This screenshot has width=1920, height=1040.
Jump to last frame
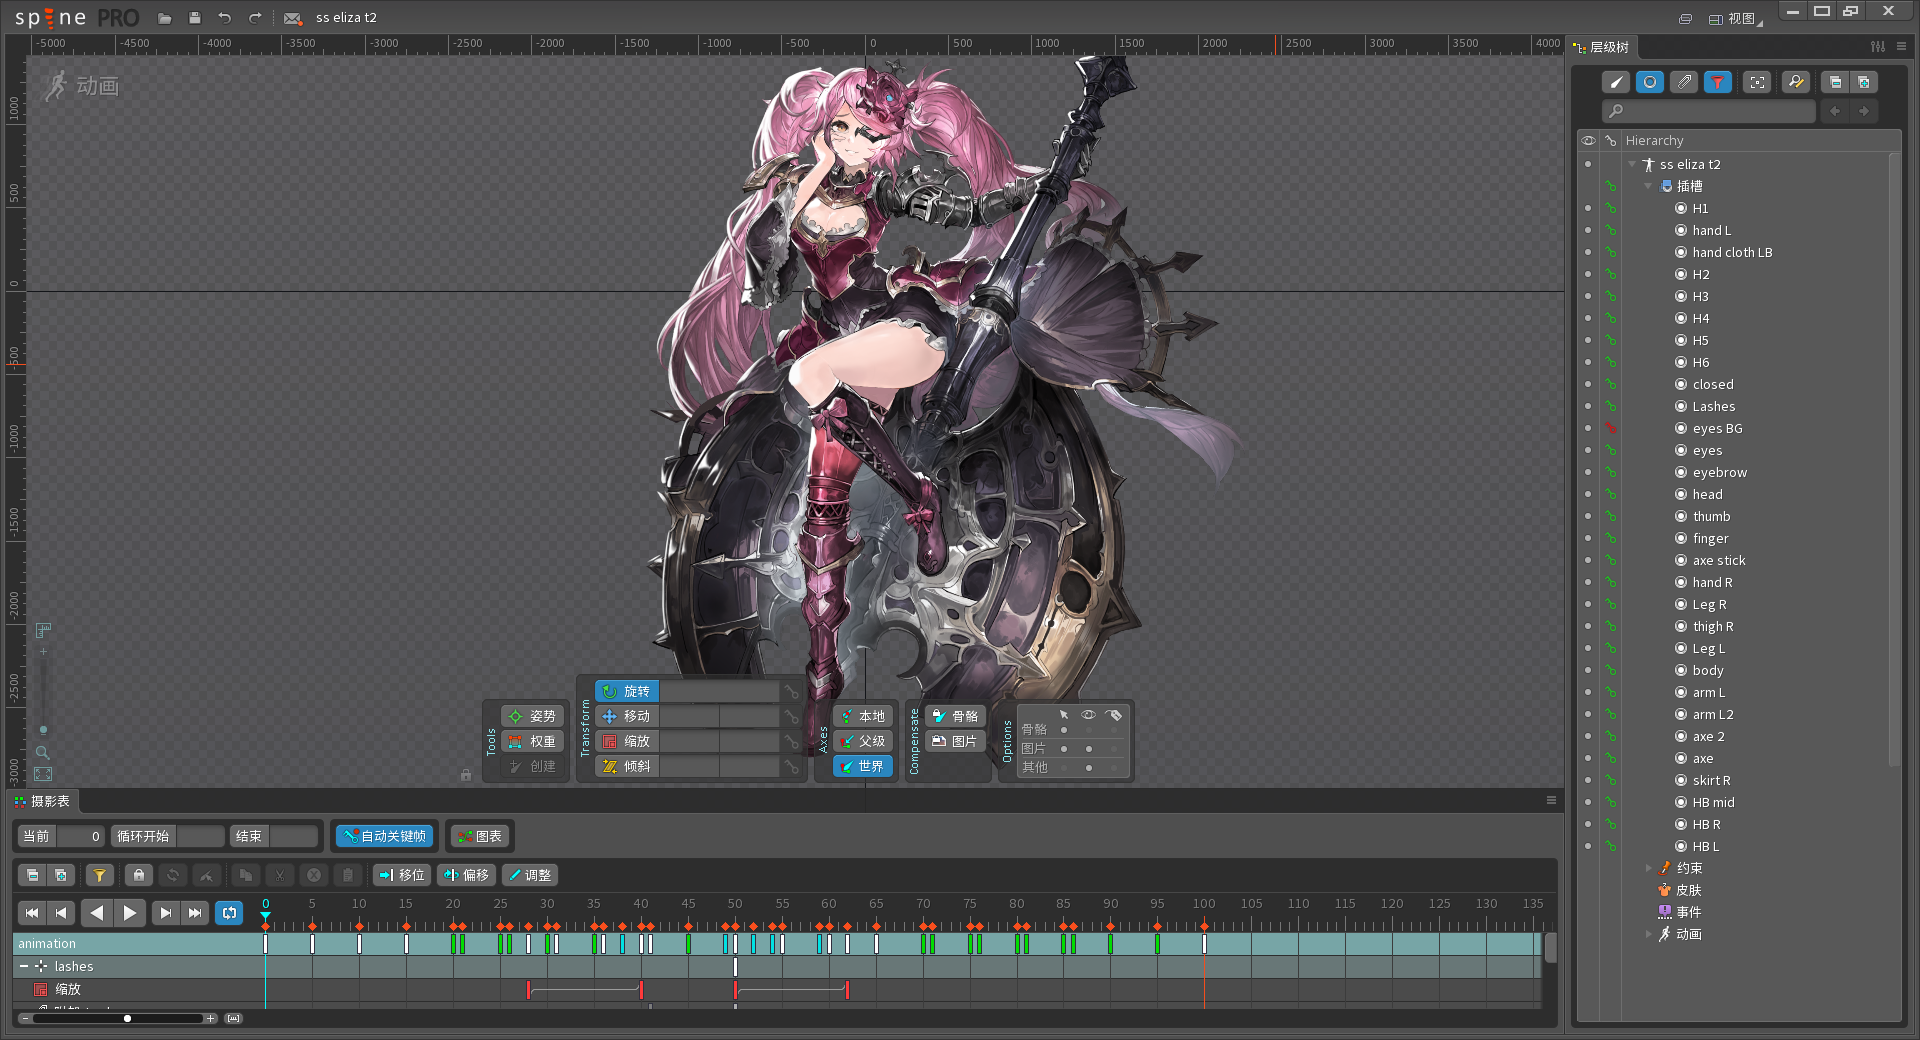tap(194, 912)
